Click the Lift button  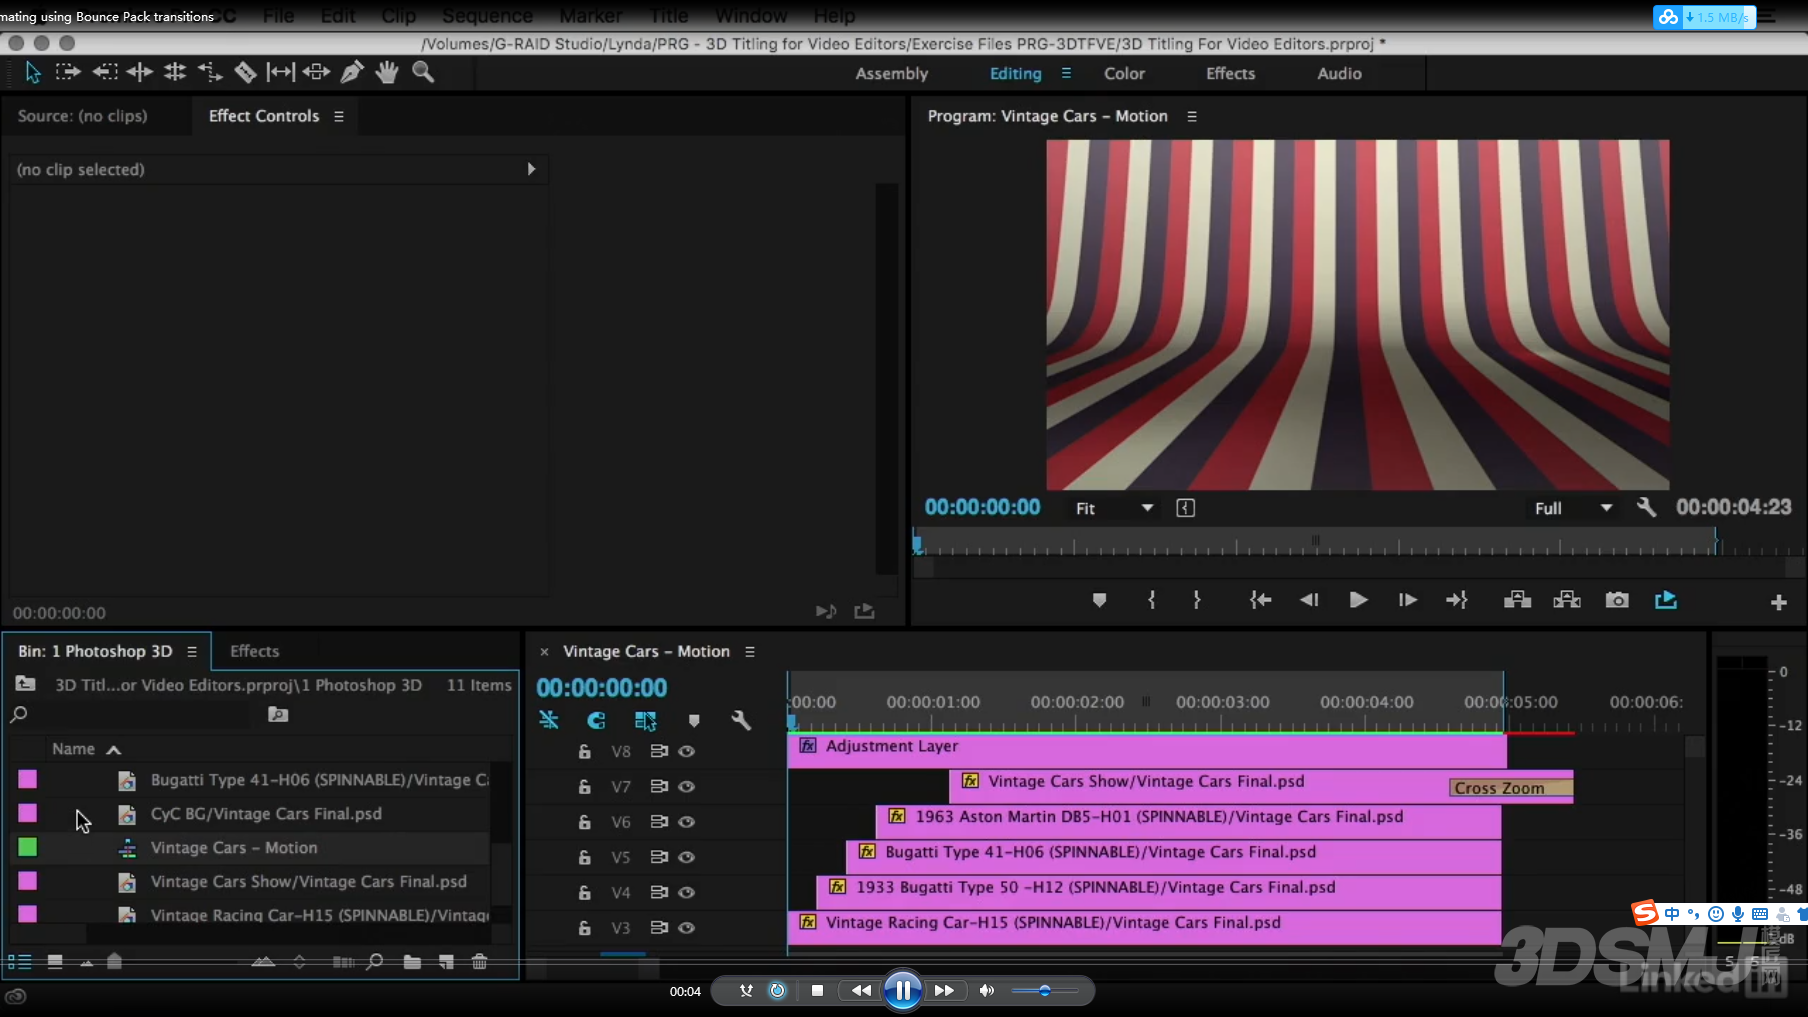coord(1517,600)
